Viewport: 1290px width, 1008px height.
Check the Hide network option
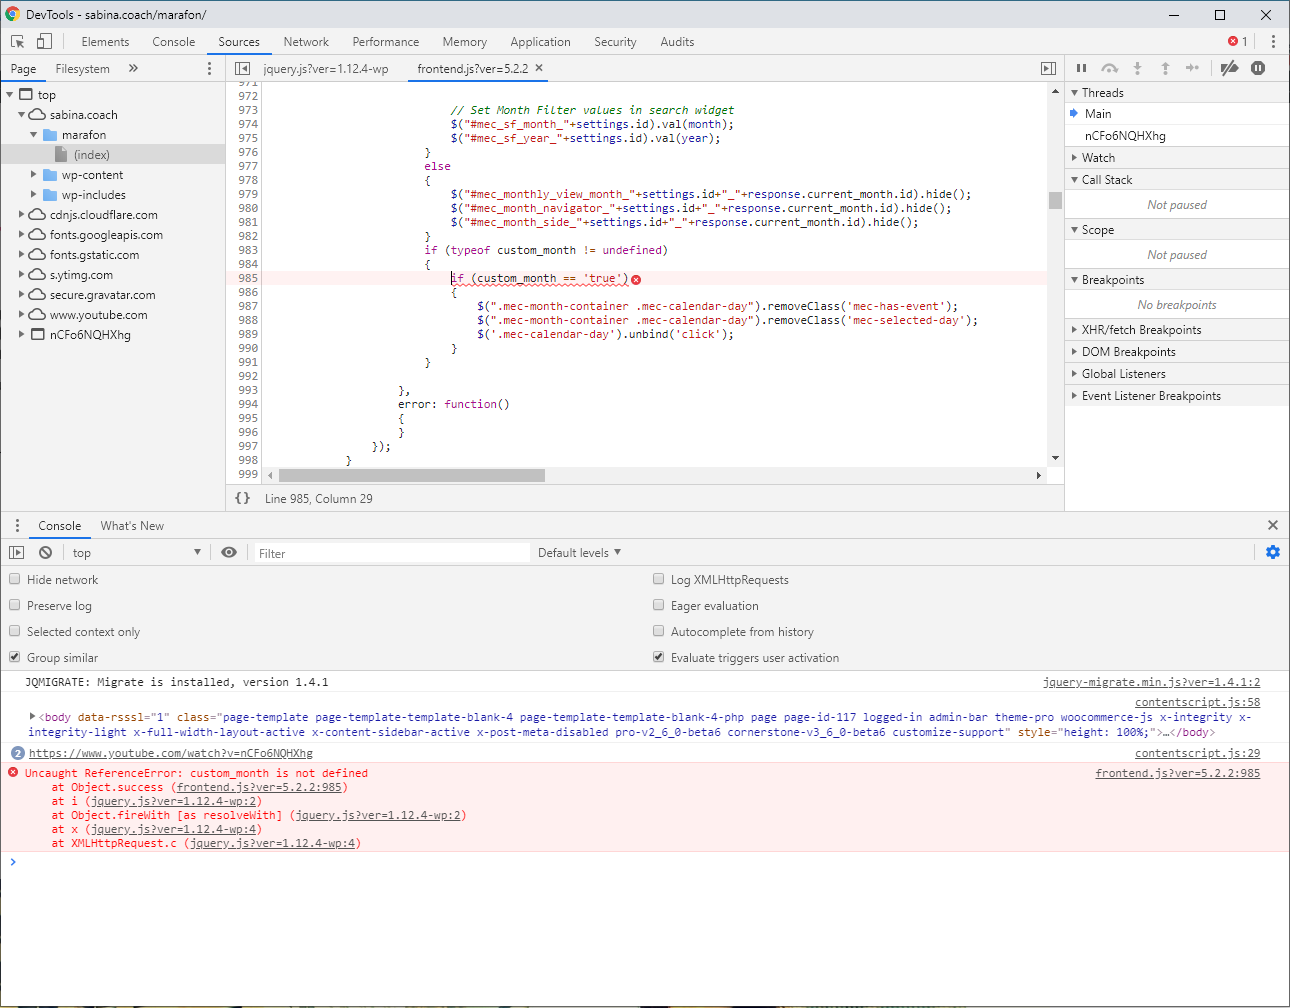click(15, 579)
